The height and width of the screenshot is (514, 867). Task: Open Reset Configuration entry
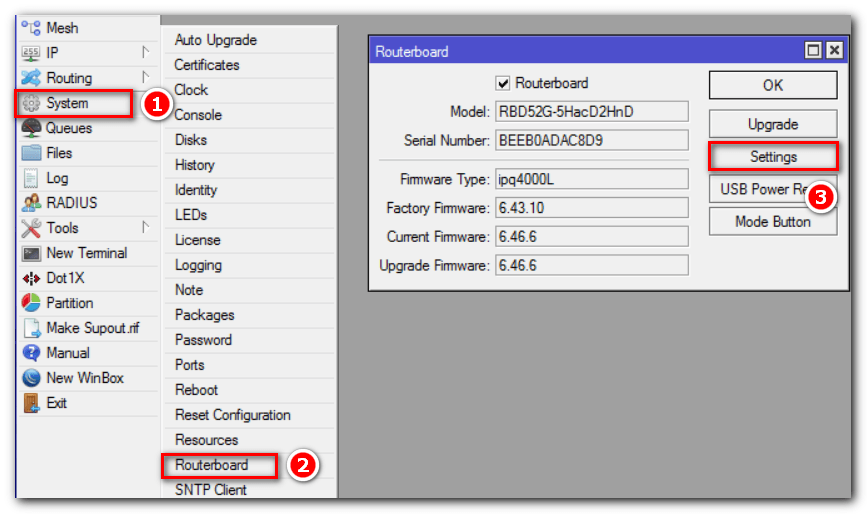tap(250, 415)
